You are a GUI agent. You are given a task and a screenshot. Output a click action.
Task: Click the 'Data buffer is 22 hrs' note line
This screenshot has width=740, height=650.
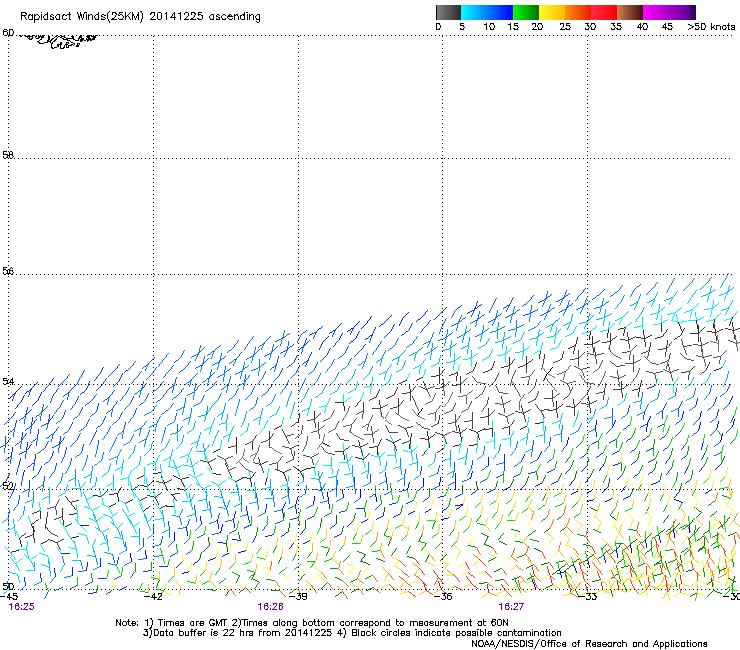[352, 633]
